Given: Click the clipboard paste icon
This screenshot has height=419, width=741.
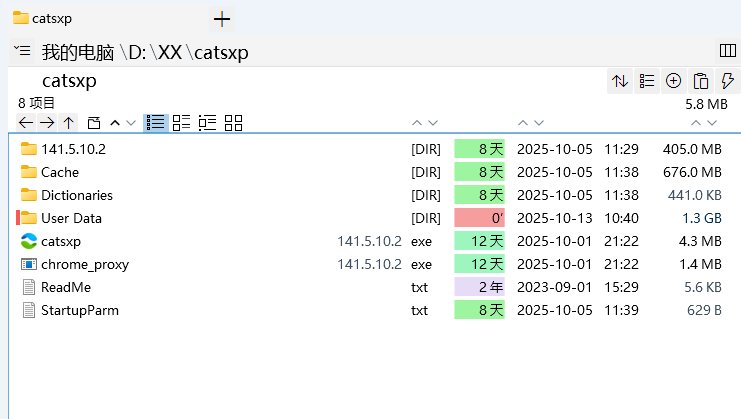Looking at the screenshot, I should coord(700,81).
